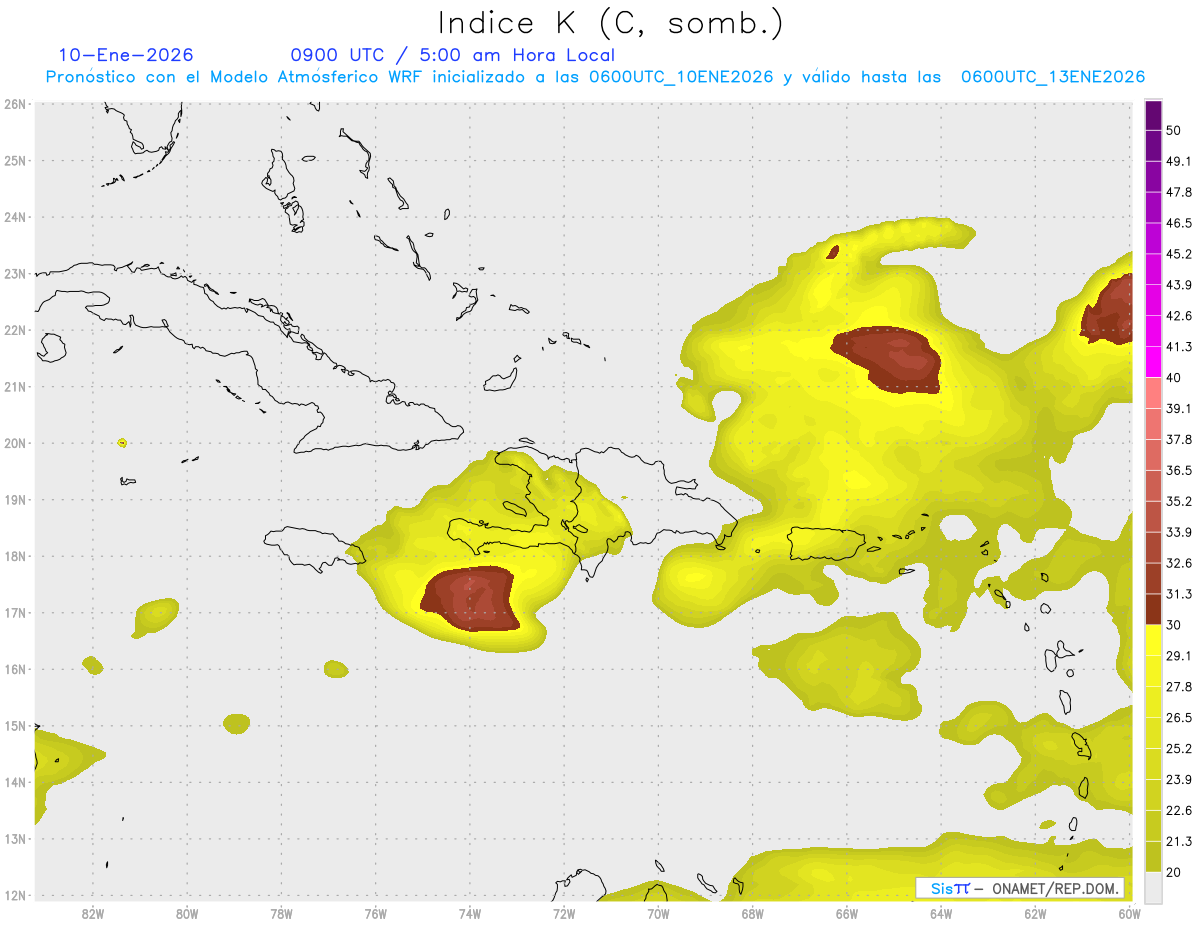
Task: Click the color bar label '22.6'
Action: [1179, 810]
